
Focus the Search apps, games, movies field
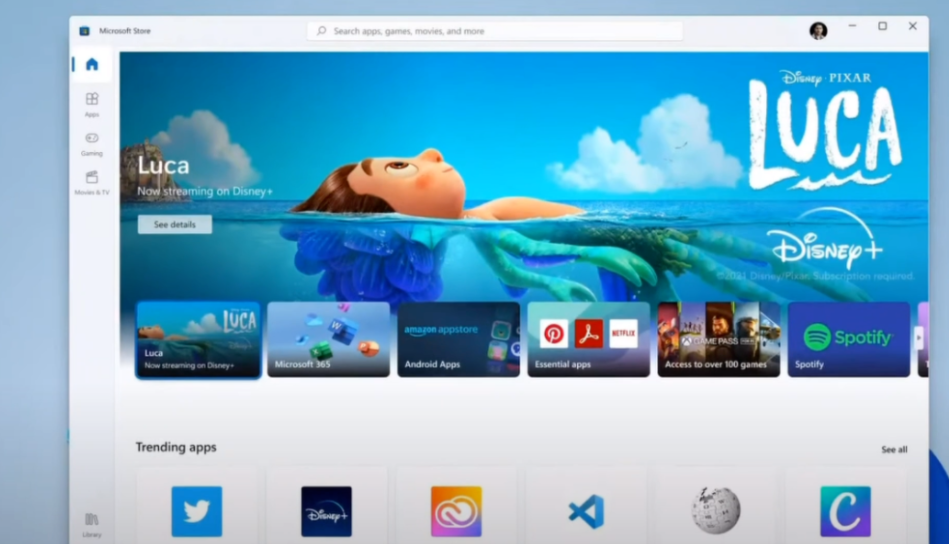pos(495,31)
